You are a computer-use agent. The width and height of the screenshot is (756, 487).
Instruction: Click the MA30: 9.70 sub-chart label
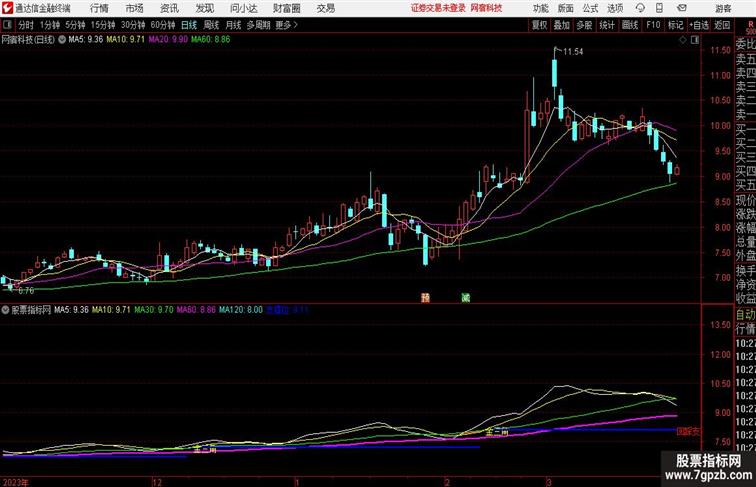(x=153, y=310)
